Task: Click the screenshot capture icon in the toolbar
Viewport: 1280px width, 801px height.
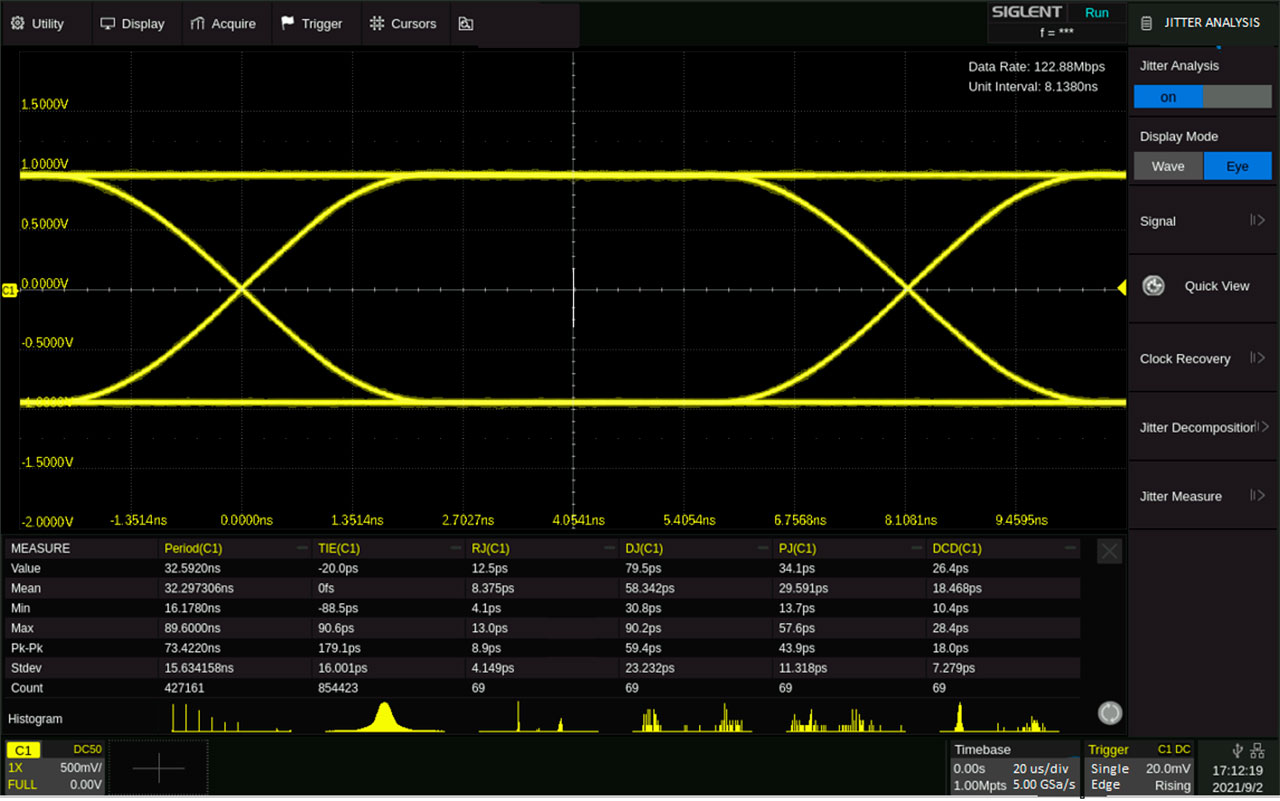Action: (x=465, y=23)
